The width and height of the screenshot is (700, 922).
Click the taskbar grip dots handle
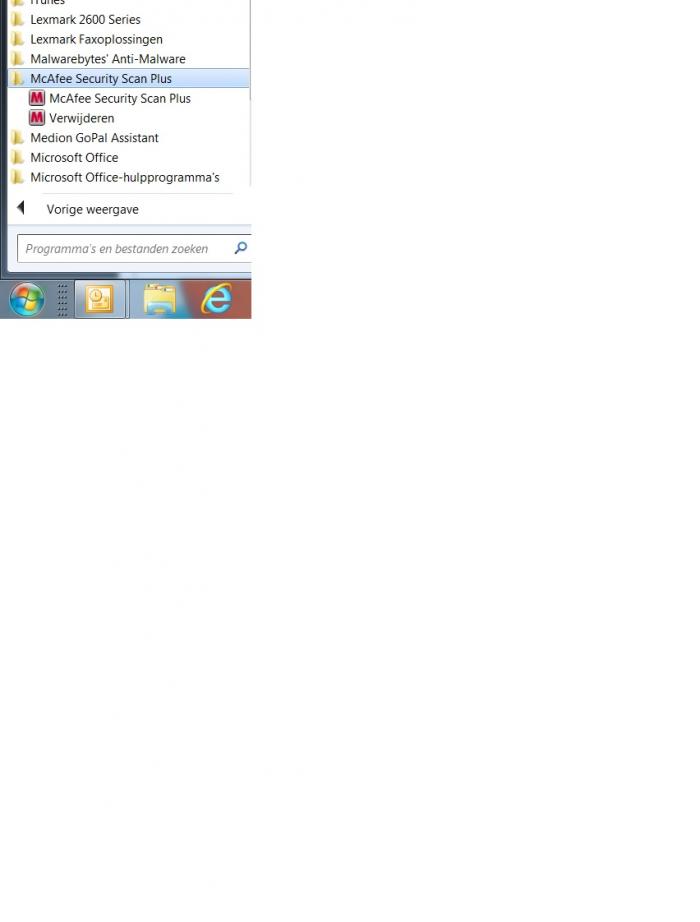click(x=62, y=300)
